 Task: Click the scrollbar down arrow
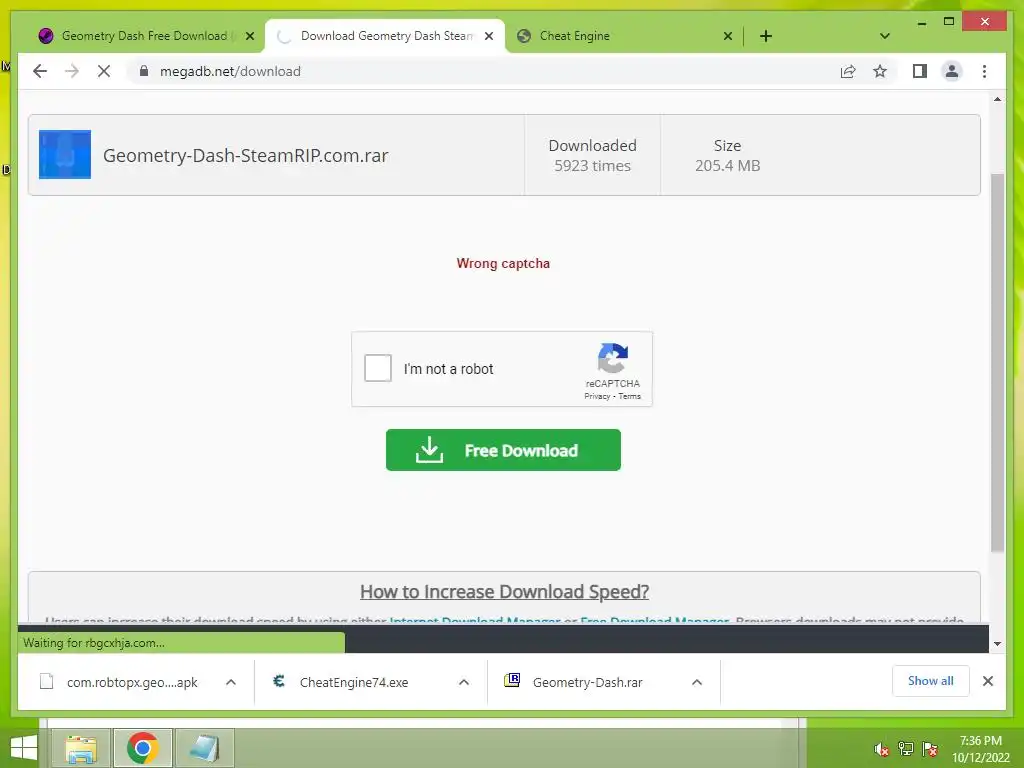pyautogui.click(x=997, y=644)
